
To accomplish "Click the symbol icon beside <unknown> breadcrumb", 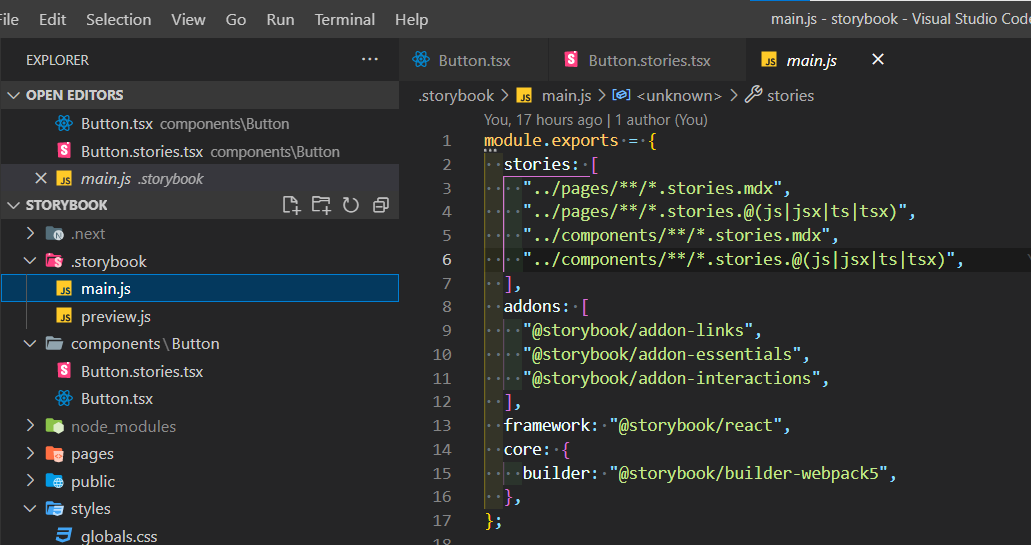I will pyautogui.click(x=621, y=95).
